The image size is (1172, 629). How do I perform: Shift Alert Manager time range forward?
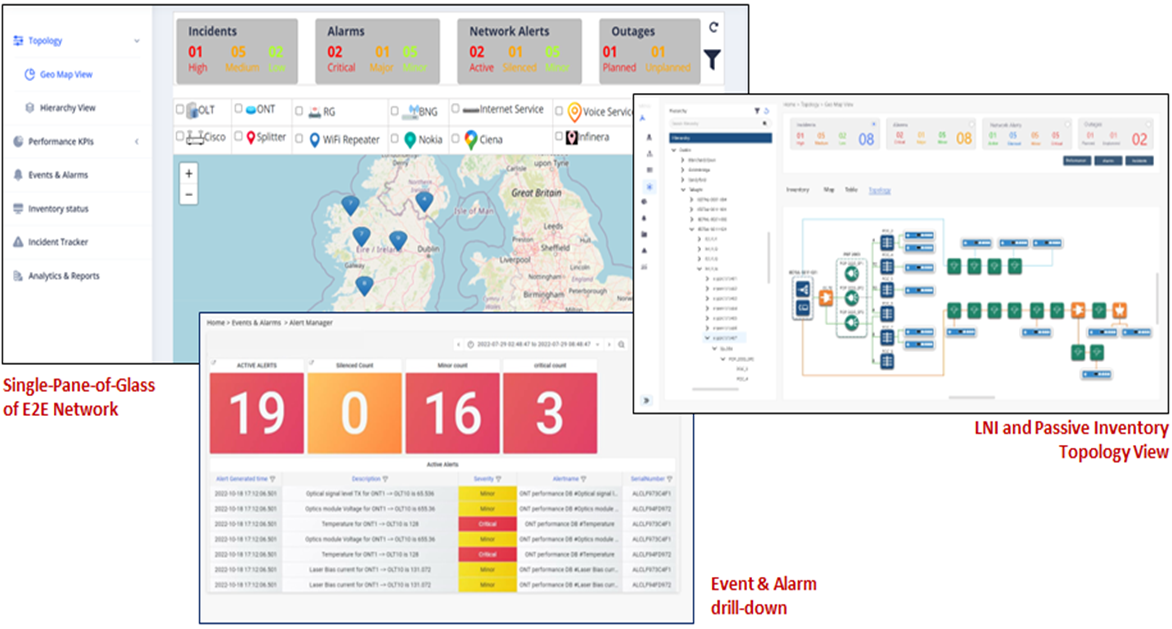click(609, 344)
